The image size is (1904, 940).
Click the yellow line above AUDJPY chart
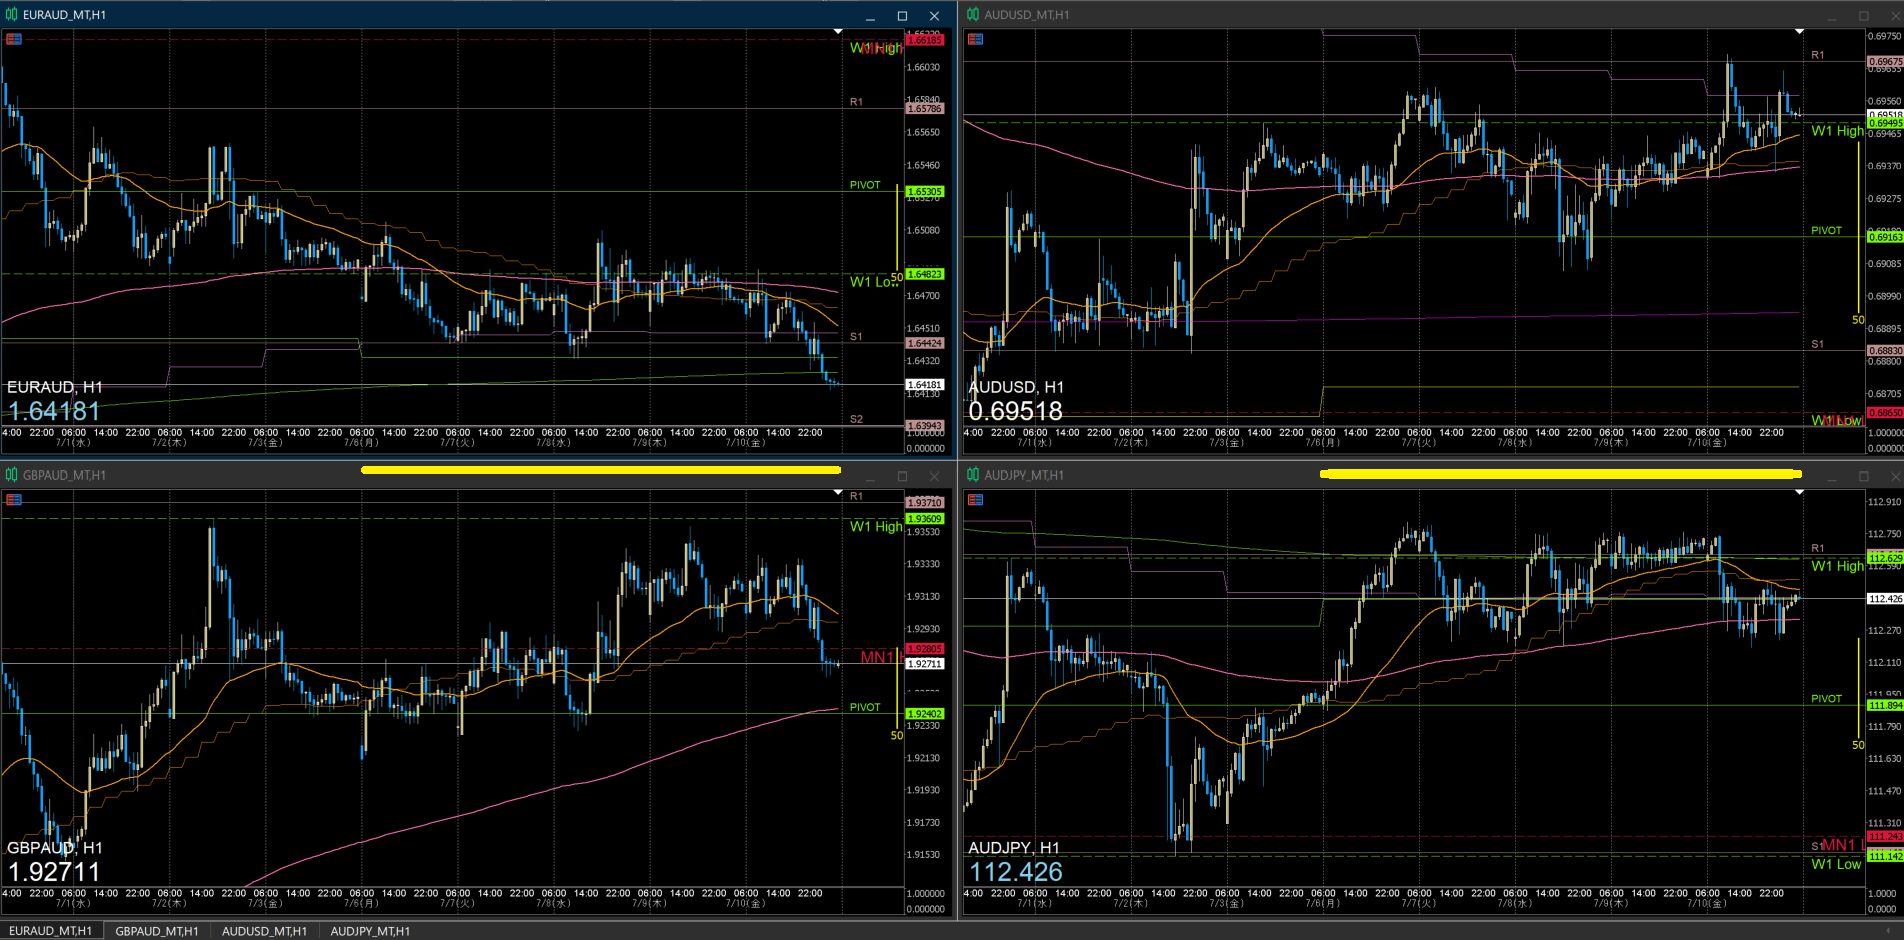point(1560,474)
